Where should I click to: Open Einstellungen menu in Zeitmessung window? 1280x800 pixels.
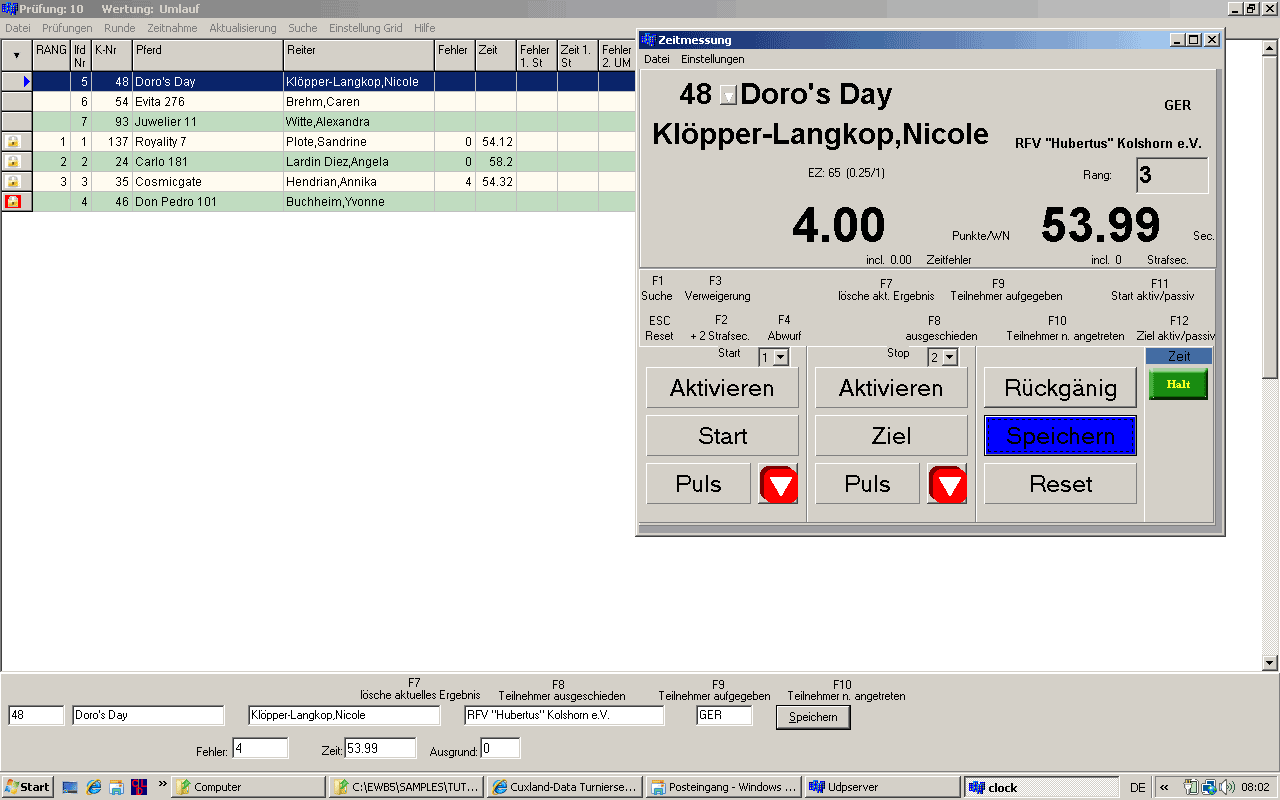(712, 59)
